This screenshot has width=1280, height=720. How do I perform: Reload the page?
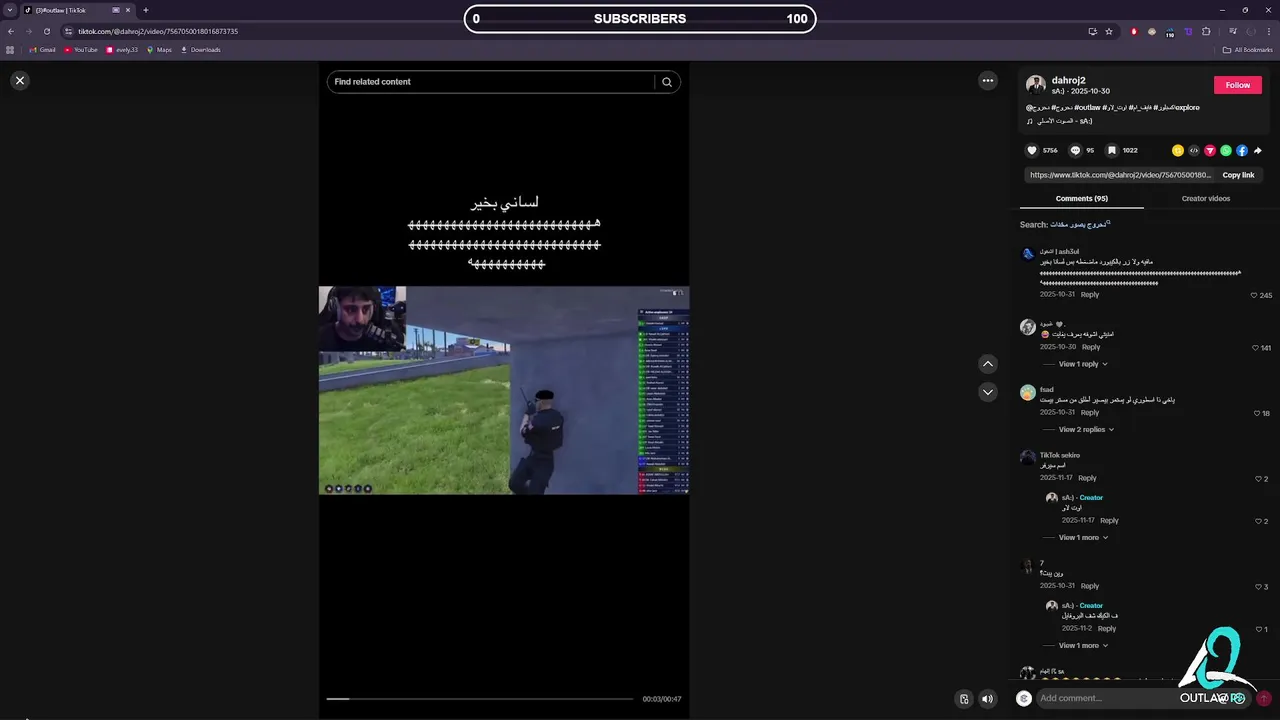coord(46,31)
